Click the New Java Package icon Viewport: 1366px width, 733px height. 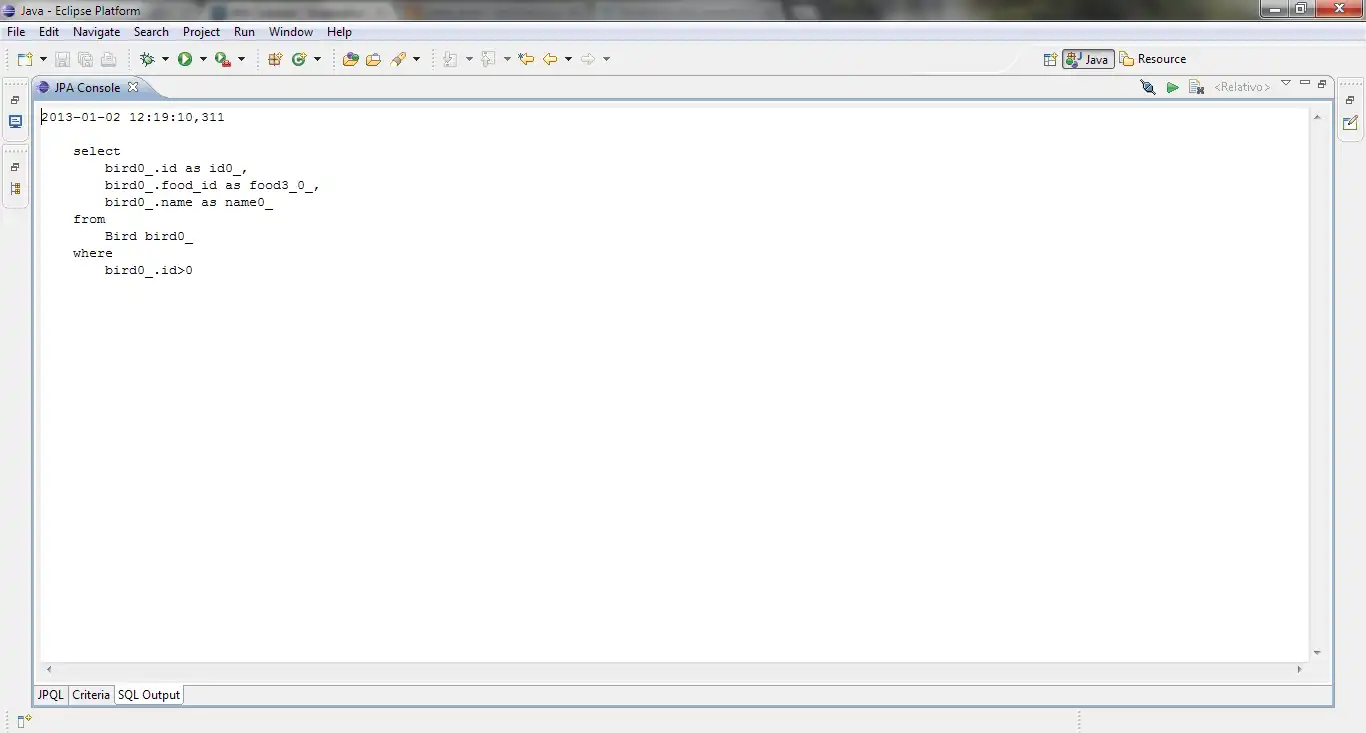point(275,59)
